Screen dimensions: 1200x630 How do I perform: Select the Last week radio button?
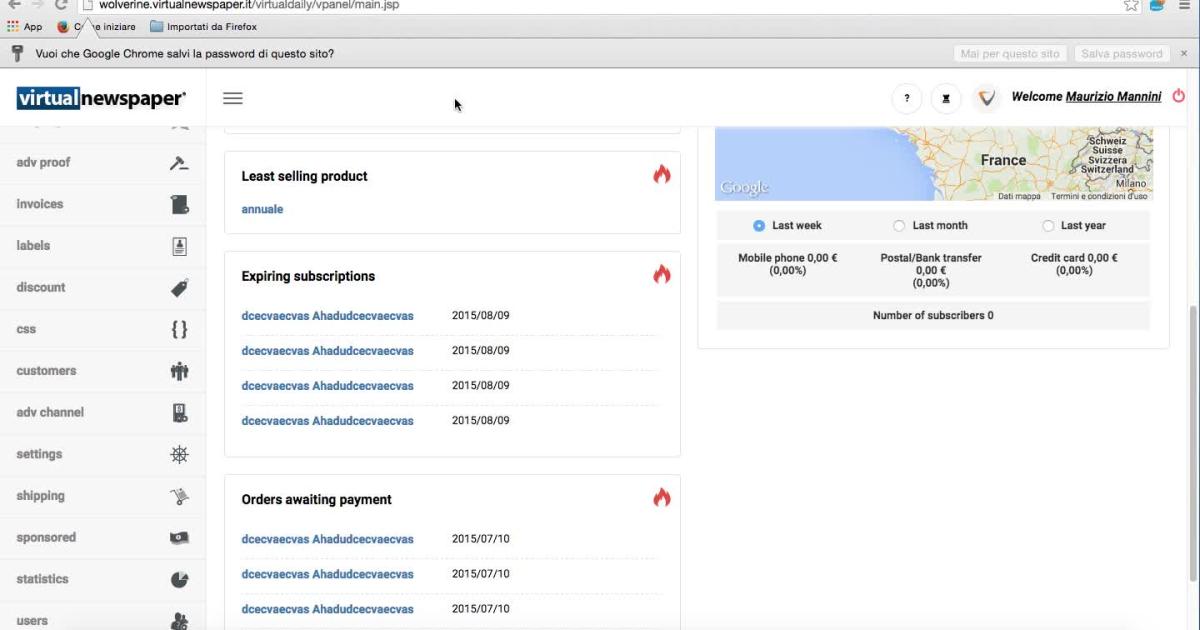coord(759,226)
